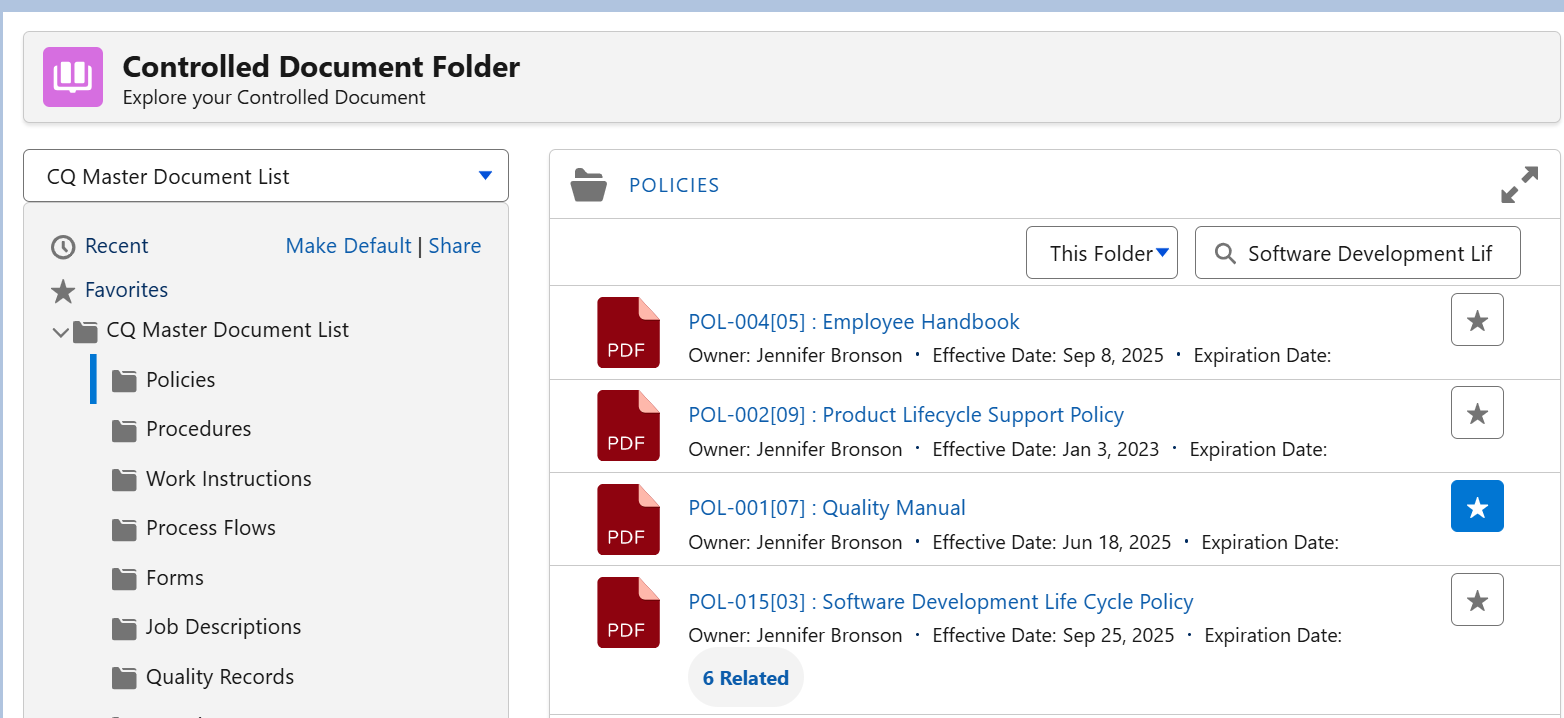Open the 6 Related button
Viewport: 1564px width, 718px height.
(x=745, y=678)
